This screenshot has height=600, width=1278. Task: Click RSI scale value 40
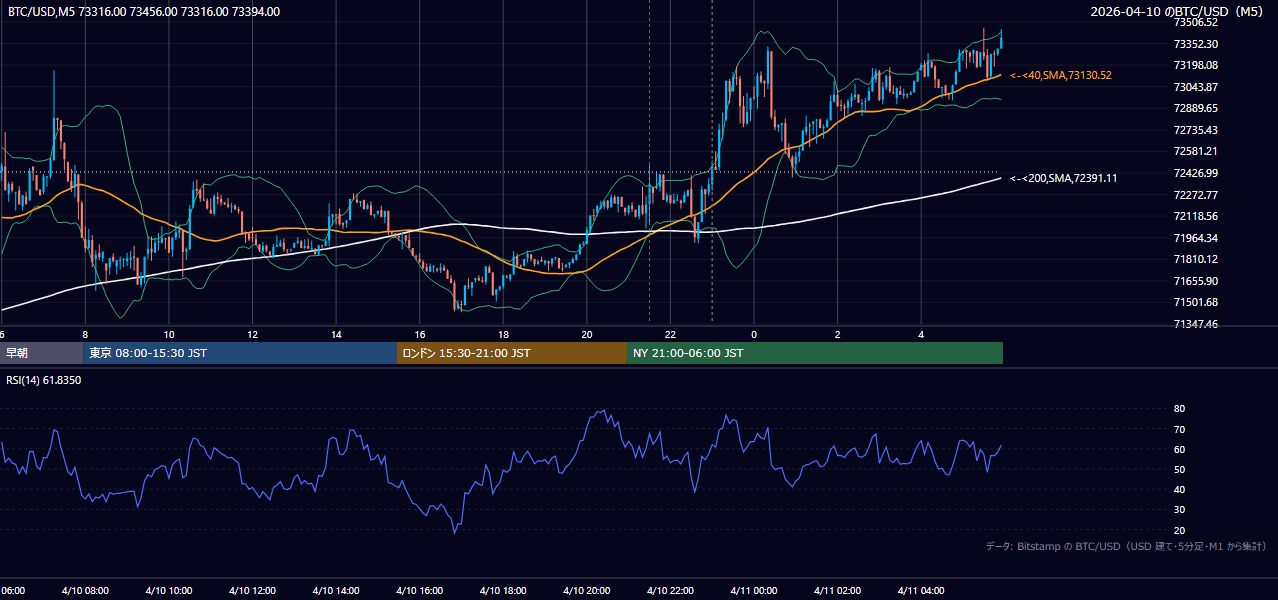pos(1179,489)
